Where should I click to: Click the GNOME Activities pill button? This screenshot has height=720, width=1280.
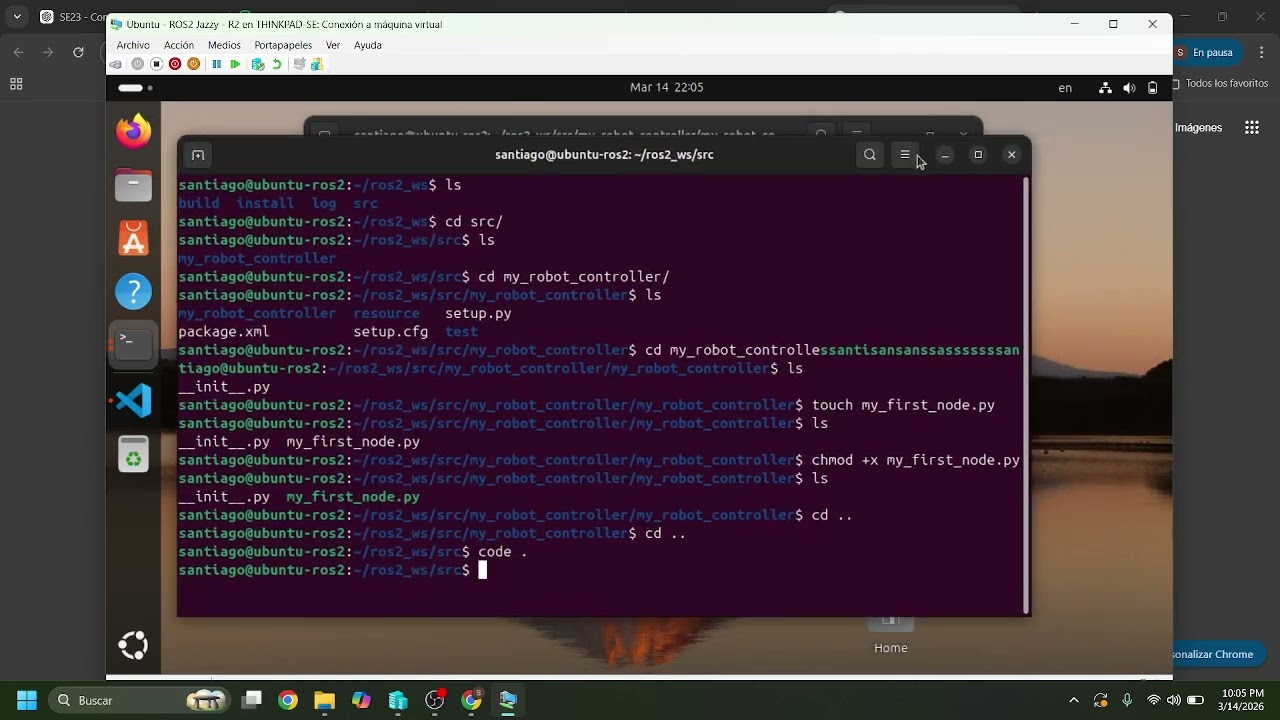(135, 88)
